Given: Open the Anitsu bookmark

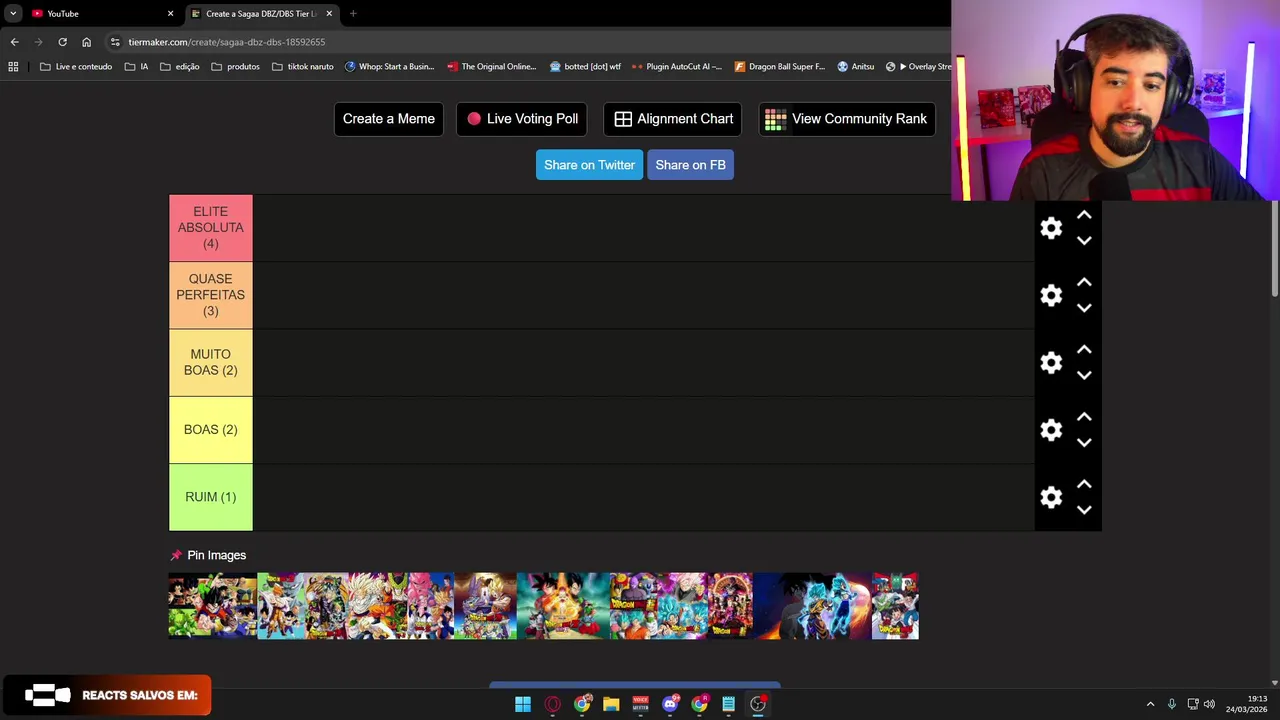Looking at the screenshot, I should point(856,67).
